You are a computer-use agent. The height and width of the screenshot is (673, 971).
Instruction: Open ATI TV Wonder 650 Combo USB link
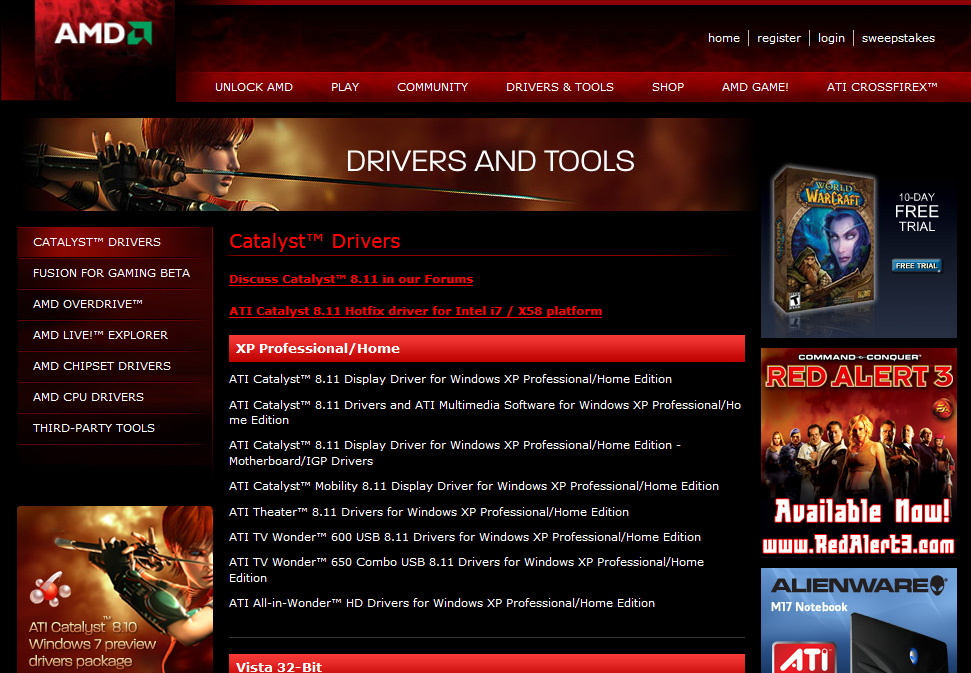tap(466, 570)
